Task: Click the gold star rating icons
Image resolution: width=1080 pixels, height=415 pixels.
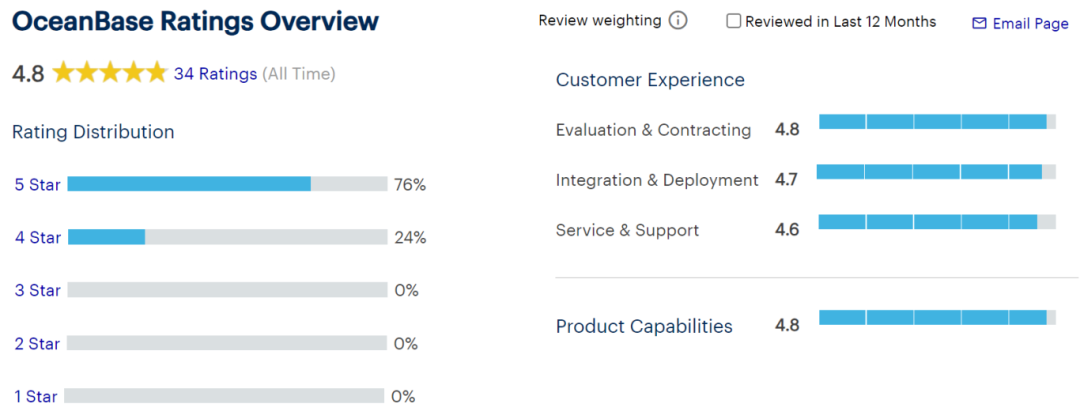Action: pos(110,73)
